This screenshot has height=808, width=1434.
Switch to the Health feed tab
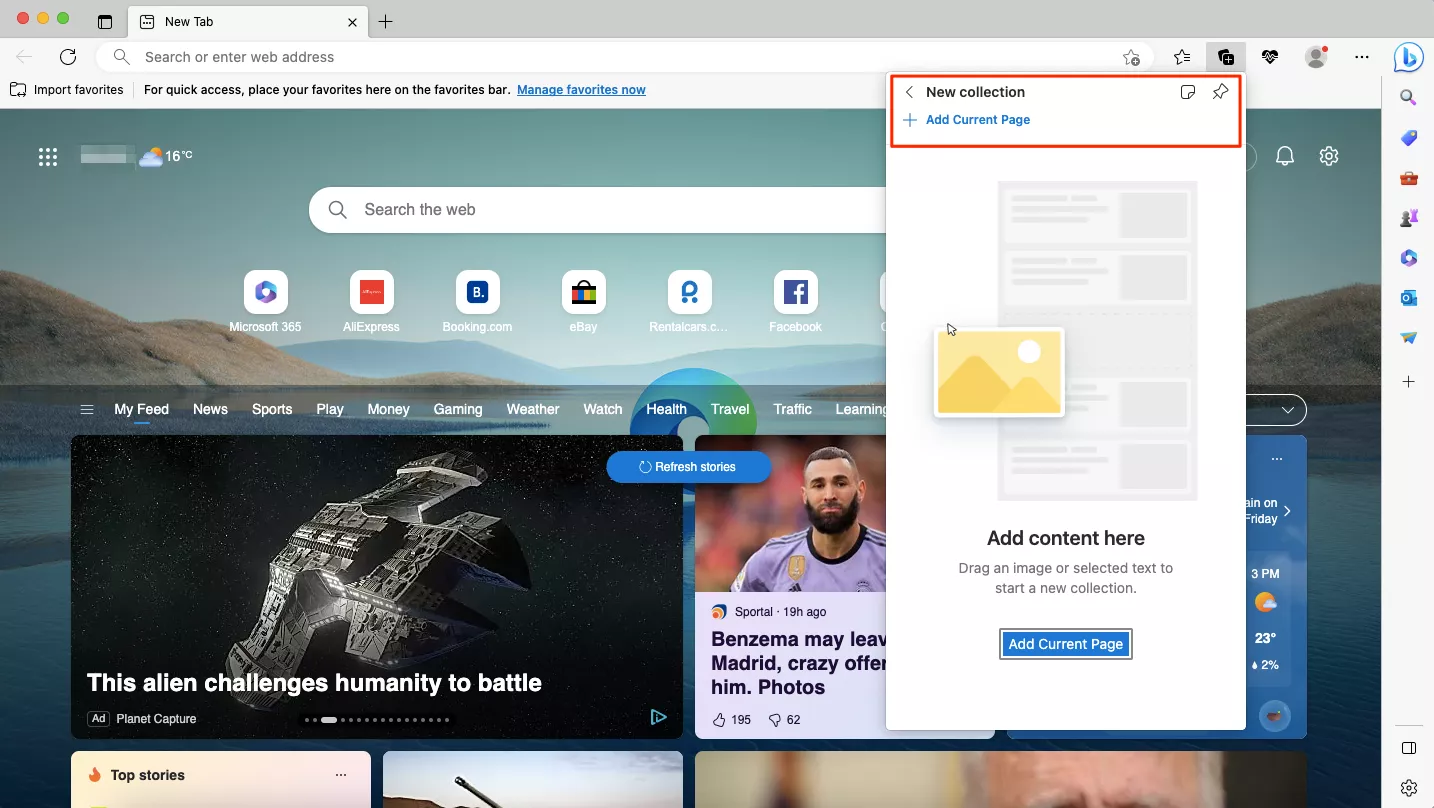coord(666,409)
